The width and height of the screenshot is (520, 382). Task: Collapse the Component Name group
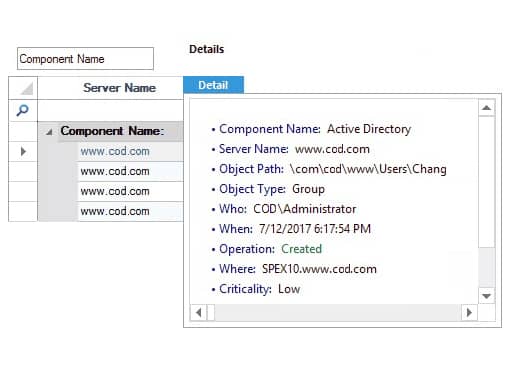(49, 132)
